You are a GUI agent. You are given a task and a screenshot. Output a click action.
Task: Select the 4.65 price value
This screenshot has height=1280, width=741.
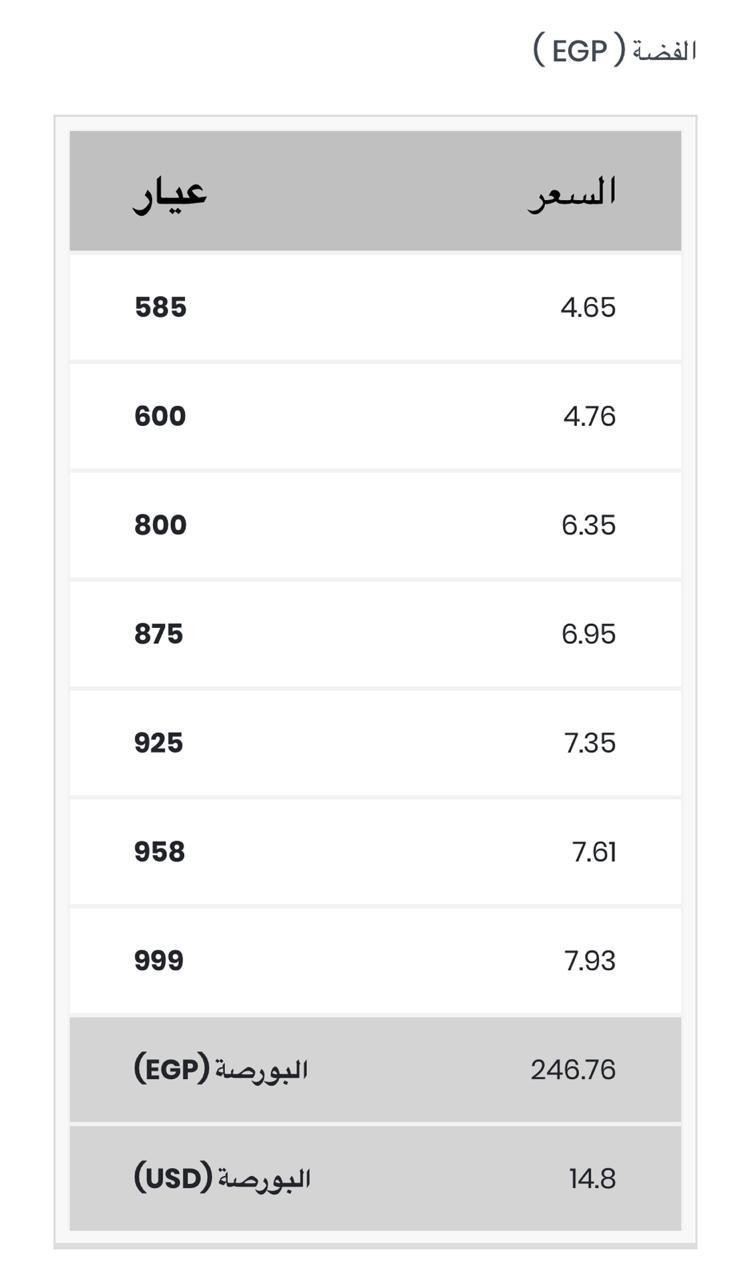pyautogui.click(x=588, y=307)
